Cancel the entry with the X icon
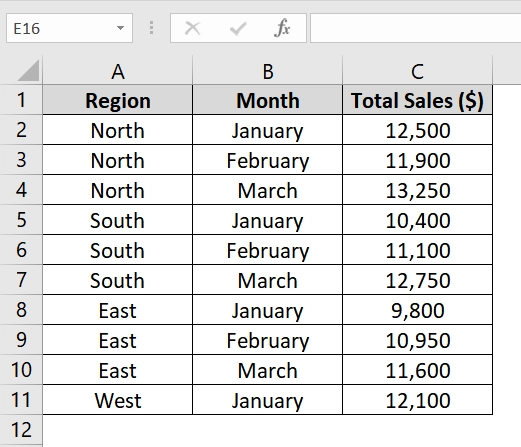Image resolution: width=521 pixels, height=447 pixels. [x=193, y=28]
